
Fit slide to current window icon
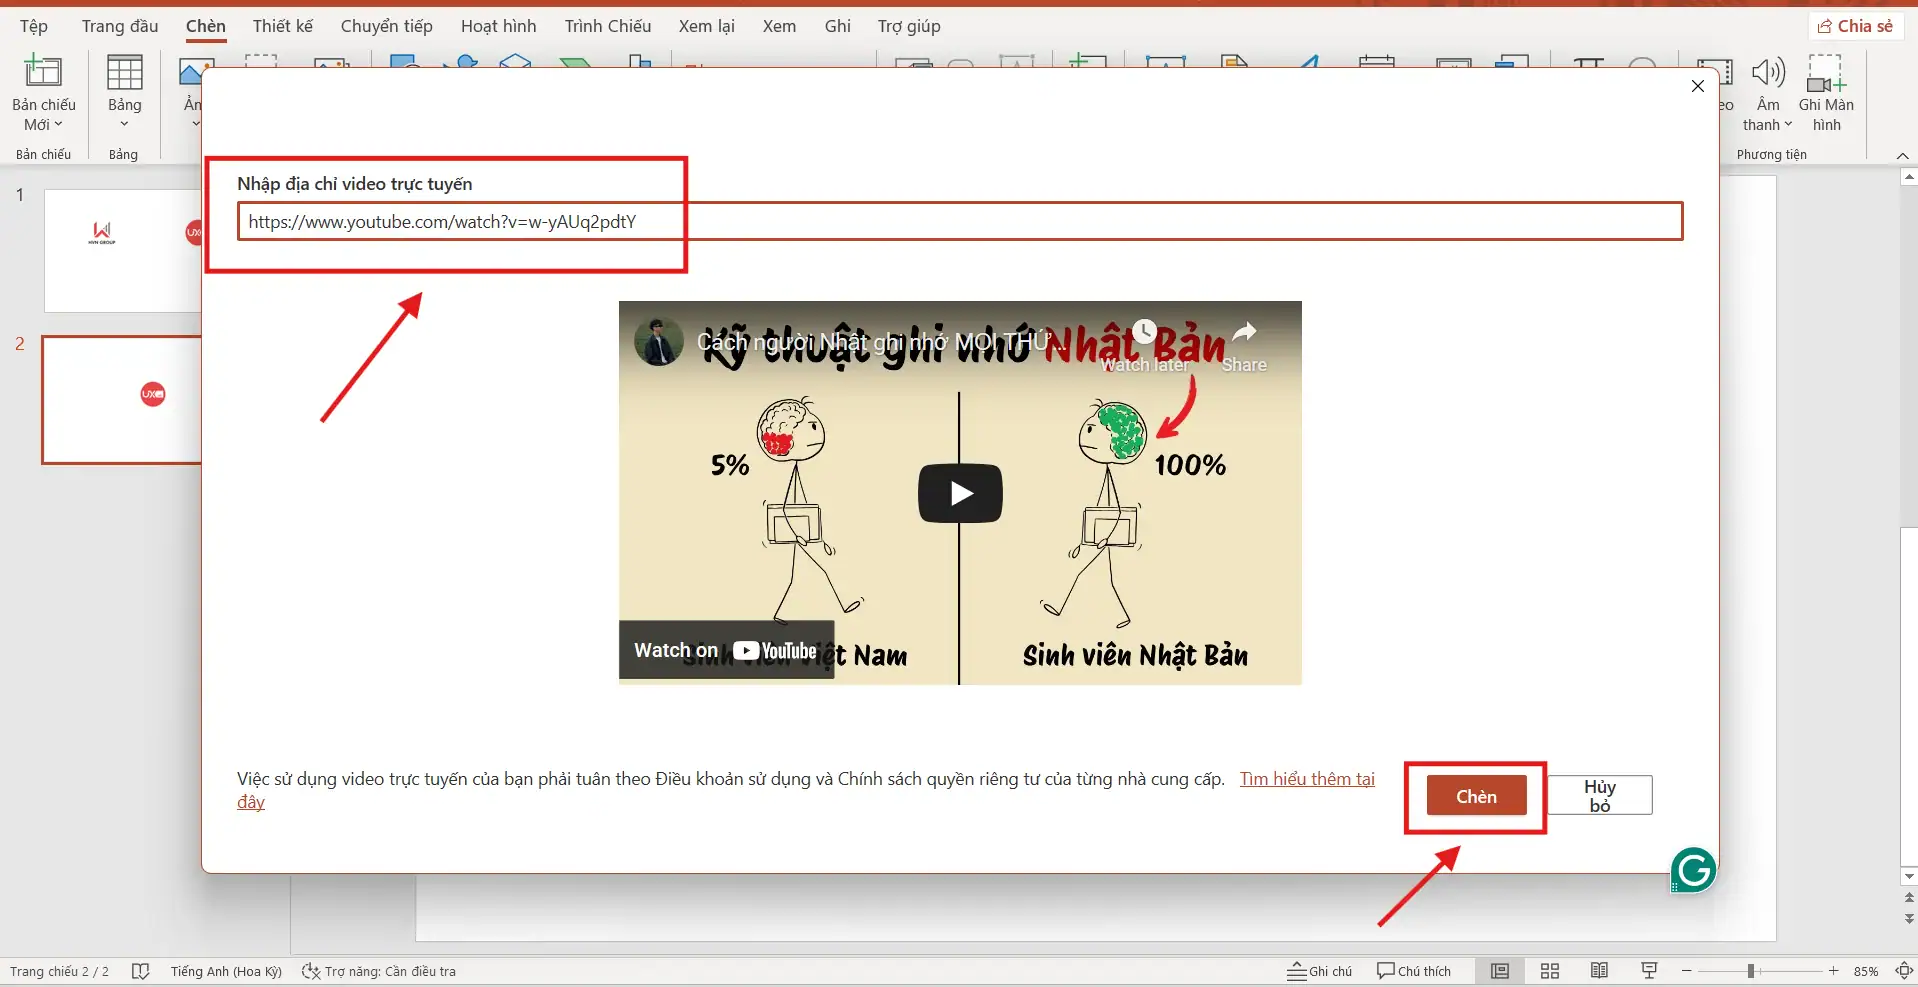(1905, 970)
